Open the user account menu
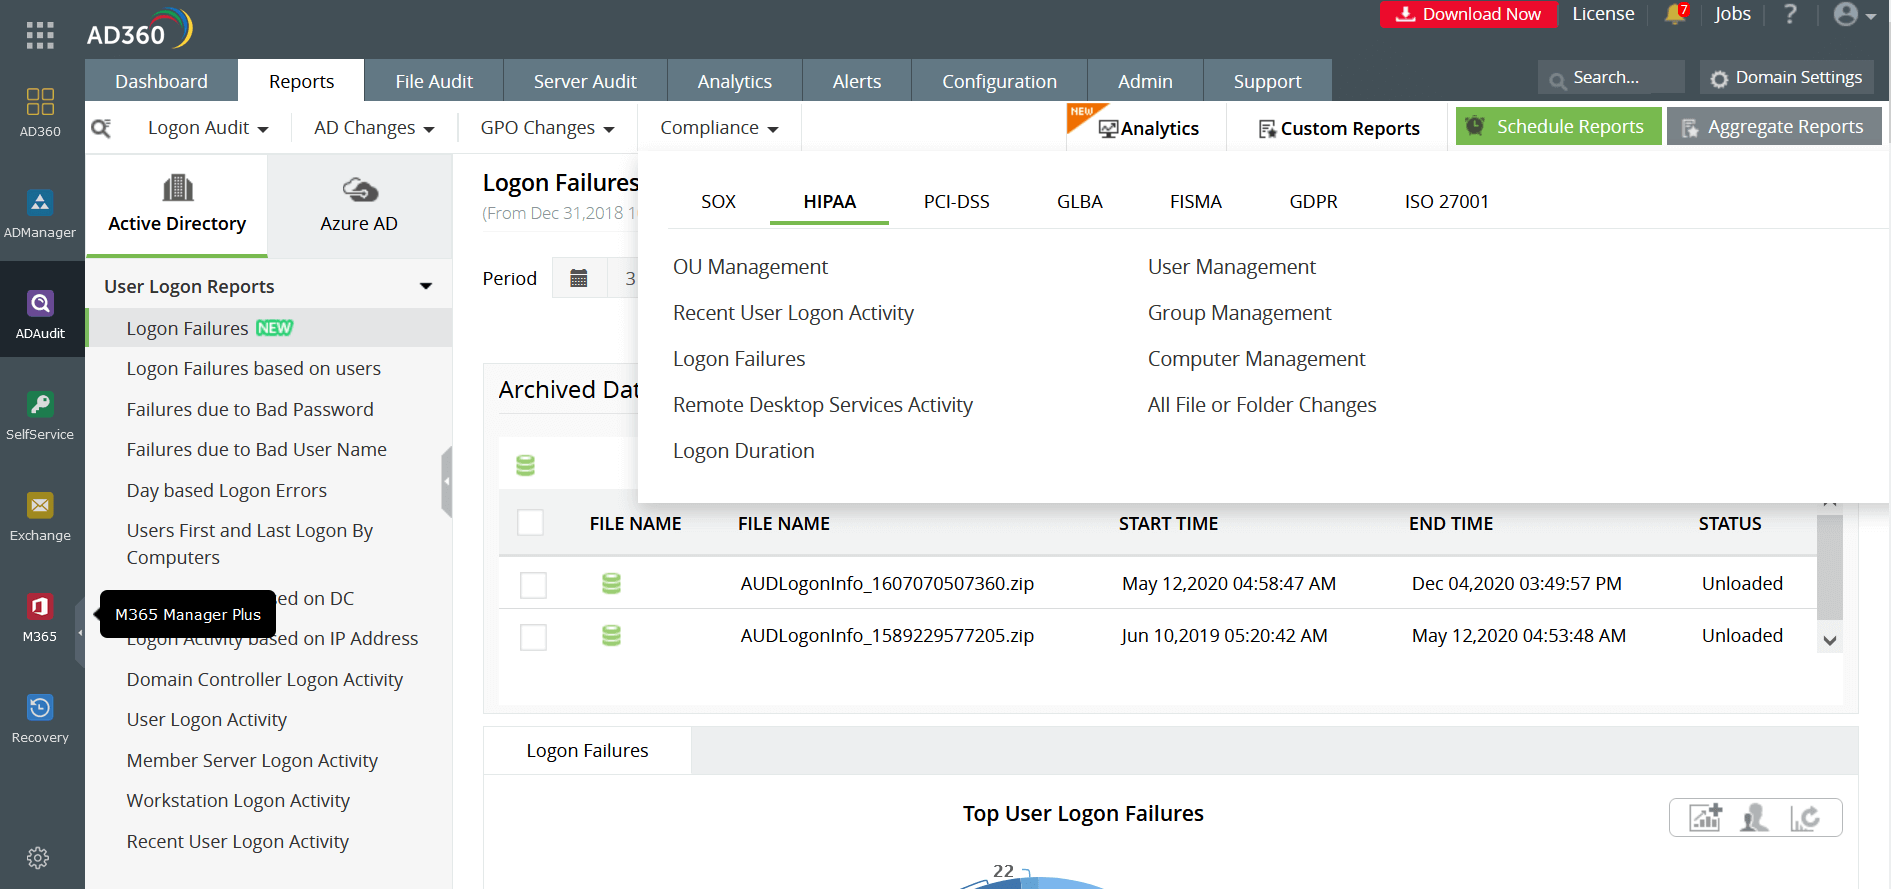Screen dimensions: 1891x889 tap(1854, 14)
